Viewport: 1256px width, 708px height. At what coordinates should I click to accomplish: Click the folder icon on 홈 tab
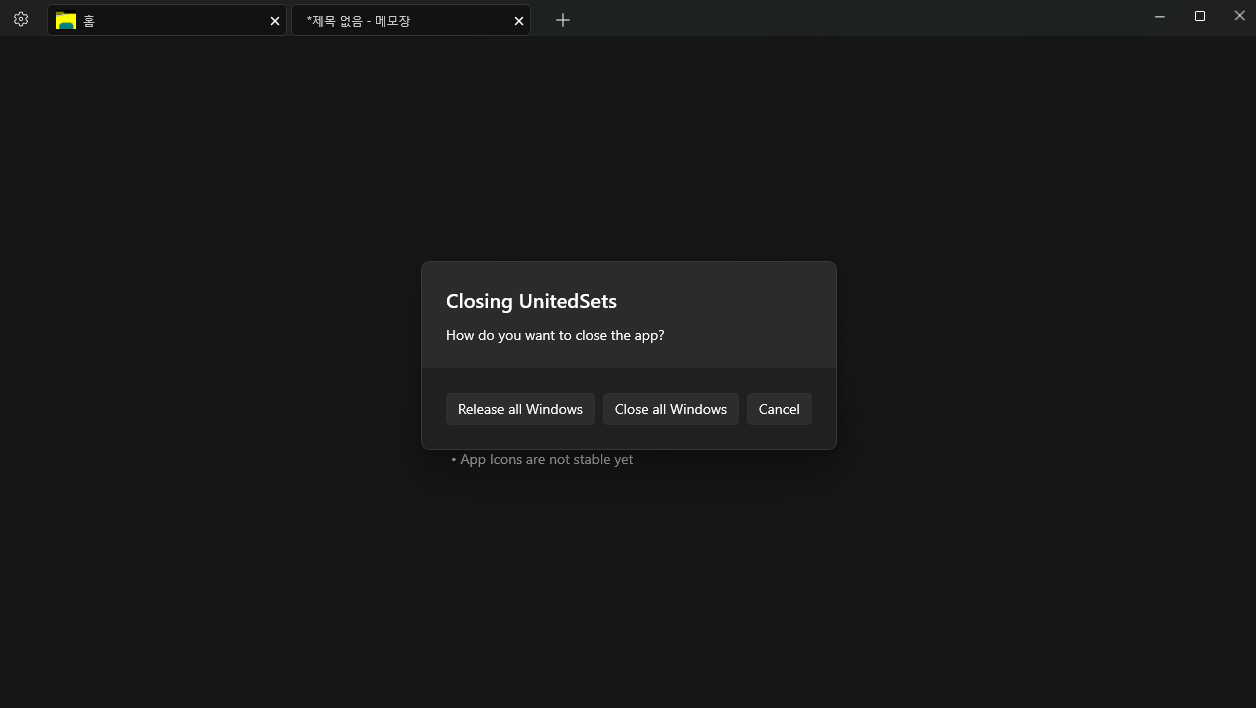click(66, 20)
